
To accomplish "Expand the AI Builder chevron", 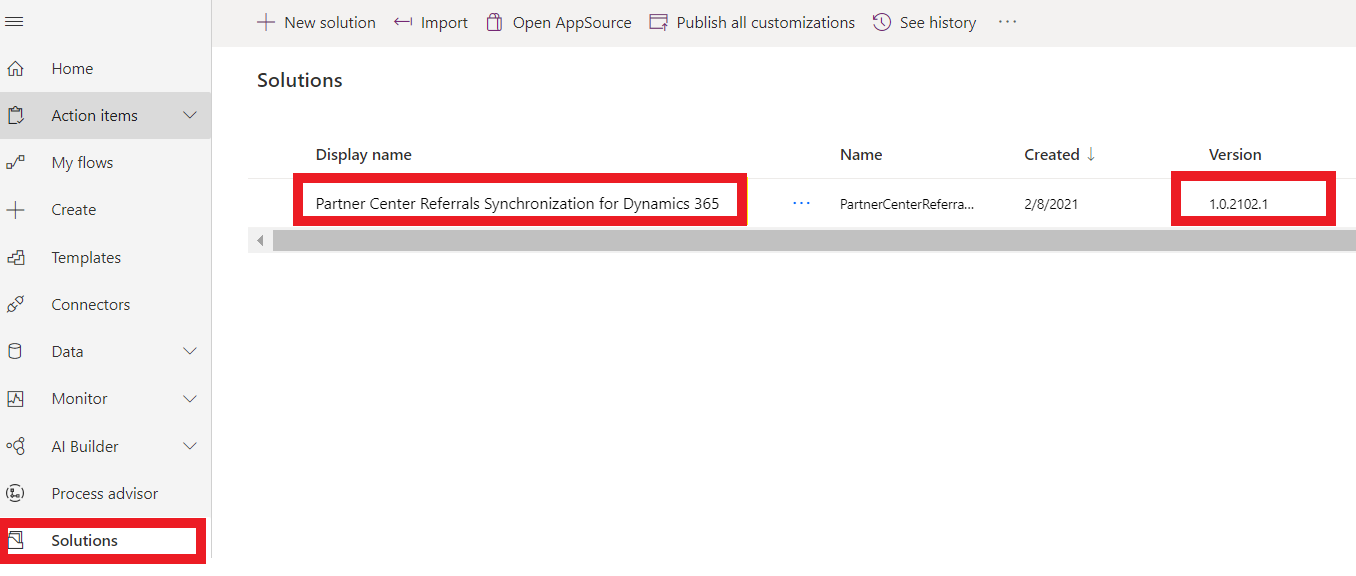I will tap(190, 447).
